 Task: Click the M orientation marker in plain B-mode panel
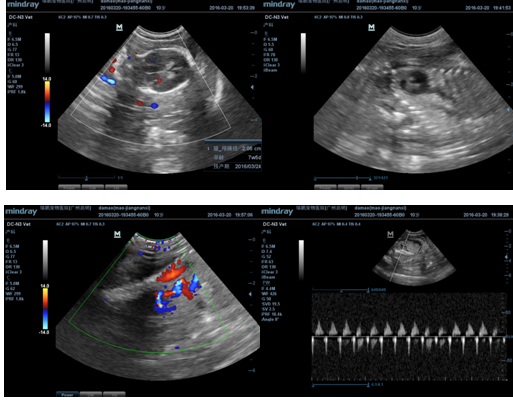[x=371, y=27]
